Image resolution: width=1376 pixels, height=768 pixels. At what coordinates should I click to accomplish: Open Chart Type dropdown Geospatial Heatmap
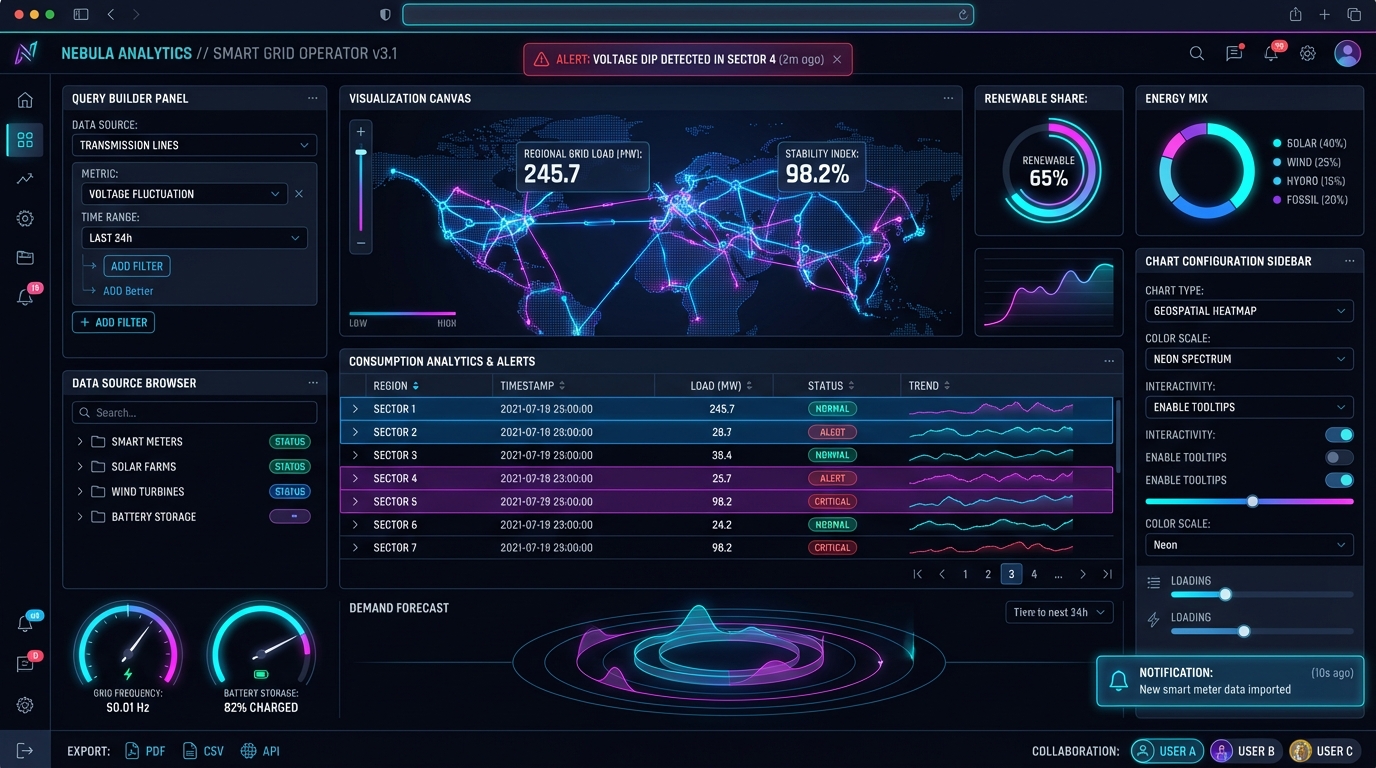point(1248,311)
